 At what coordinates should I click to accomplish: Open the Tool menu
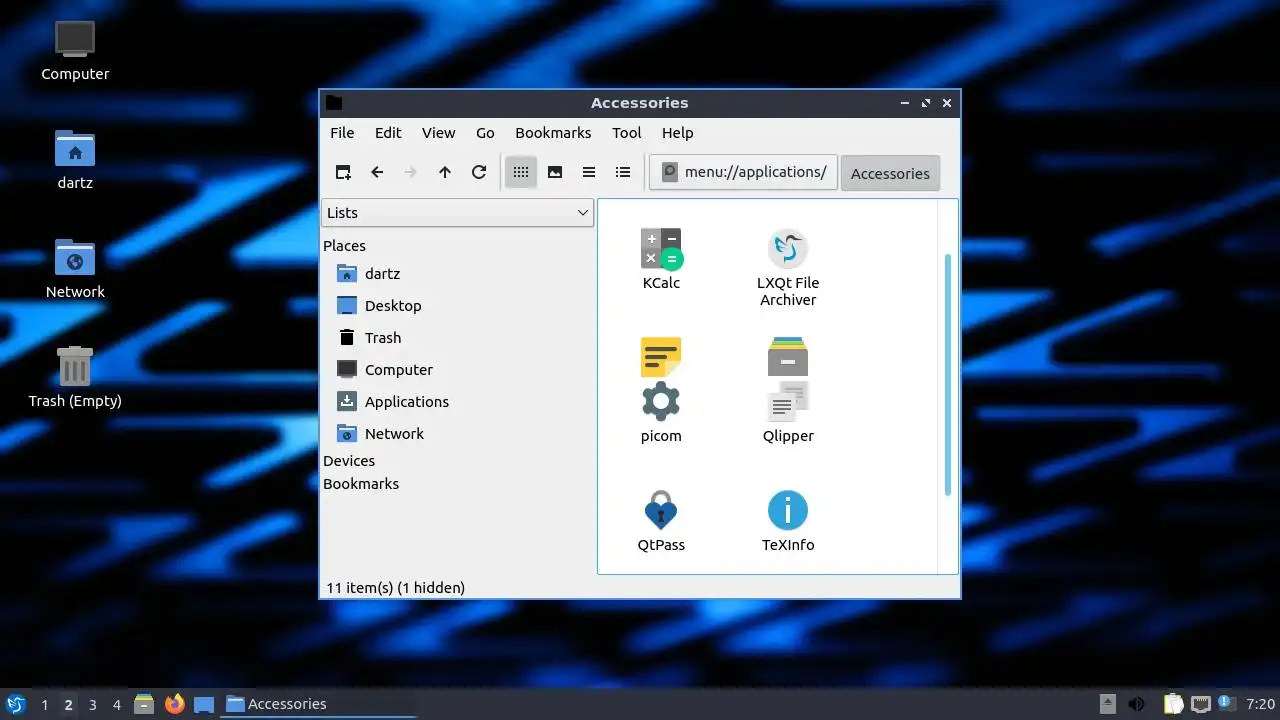tap(627, 133)
